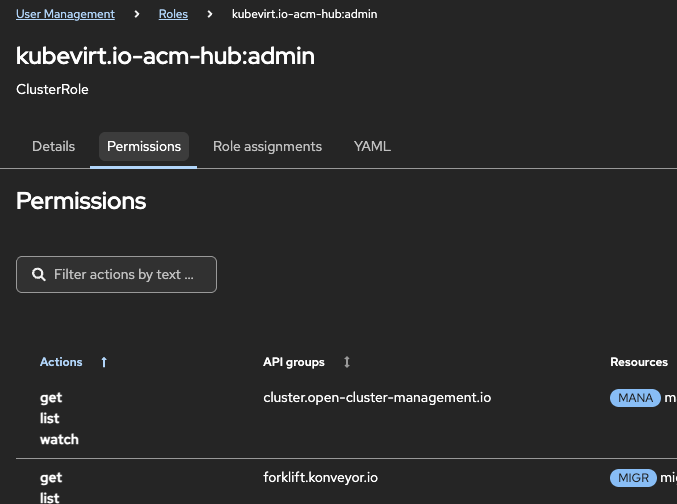Open the Role assignments tab
Screen dimensions: 677x504
coord(267,146)
